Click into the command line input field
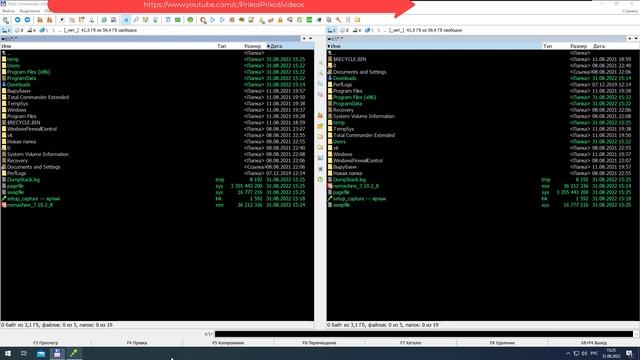This screenshot has width=640, height=360. click(x=424, y=334)
